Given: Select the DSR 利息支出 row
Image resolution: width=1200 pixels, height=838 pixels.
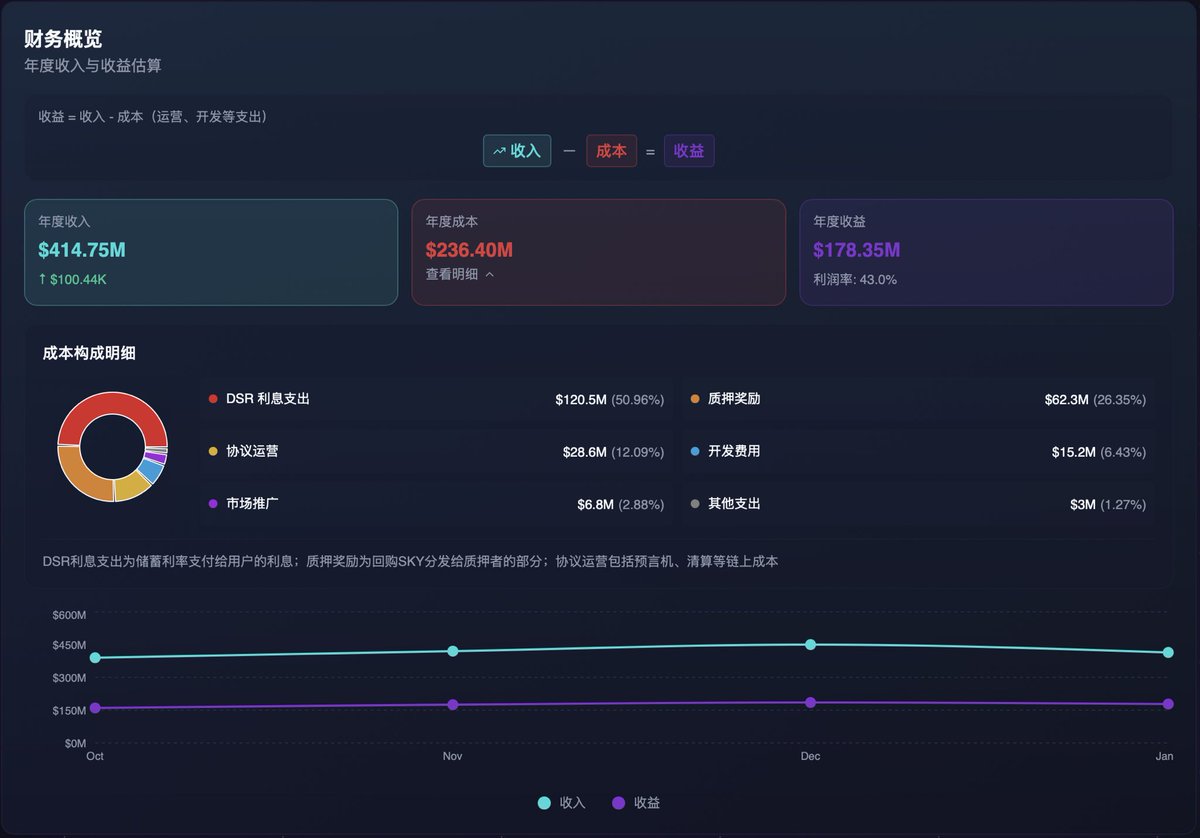Looking at the screenshot, I should pyautogui.click(x=436, y=399).
